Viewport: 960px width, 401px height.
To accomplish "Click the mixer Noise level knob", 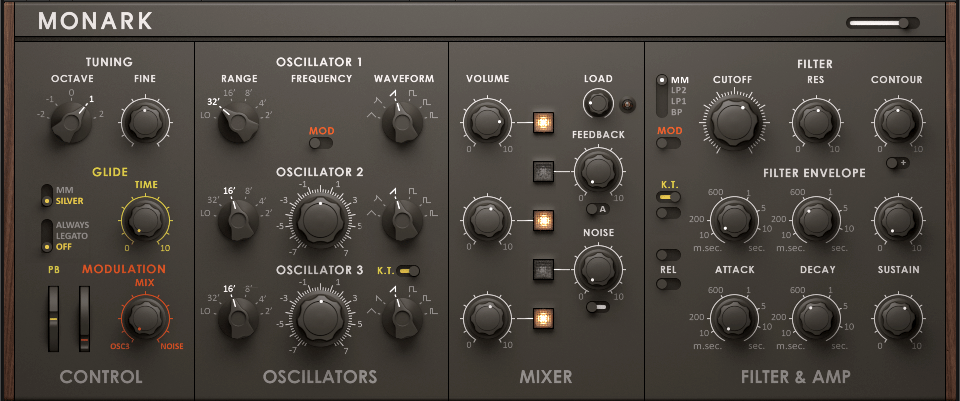I will 598,268.
